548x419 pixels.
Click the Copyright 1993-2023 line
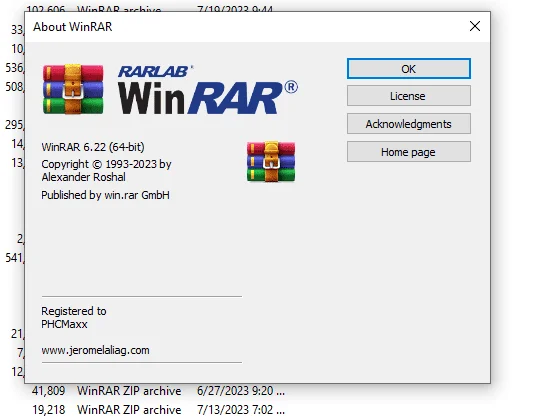pos(106,164)
